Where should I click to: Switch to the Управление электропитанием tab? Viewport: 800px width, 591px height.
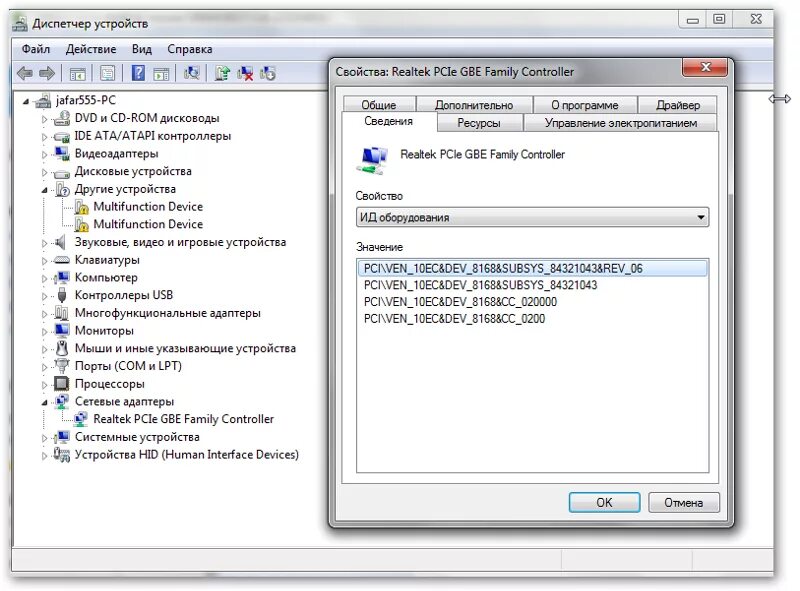tap(621, 123)
